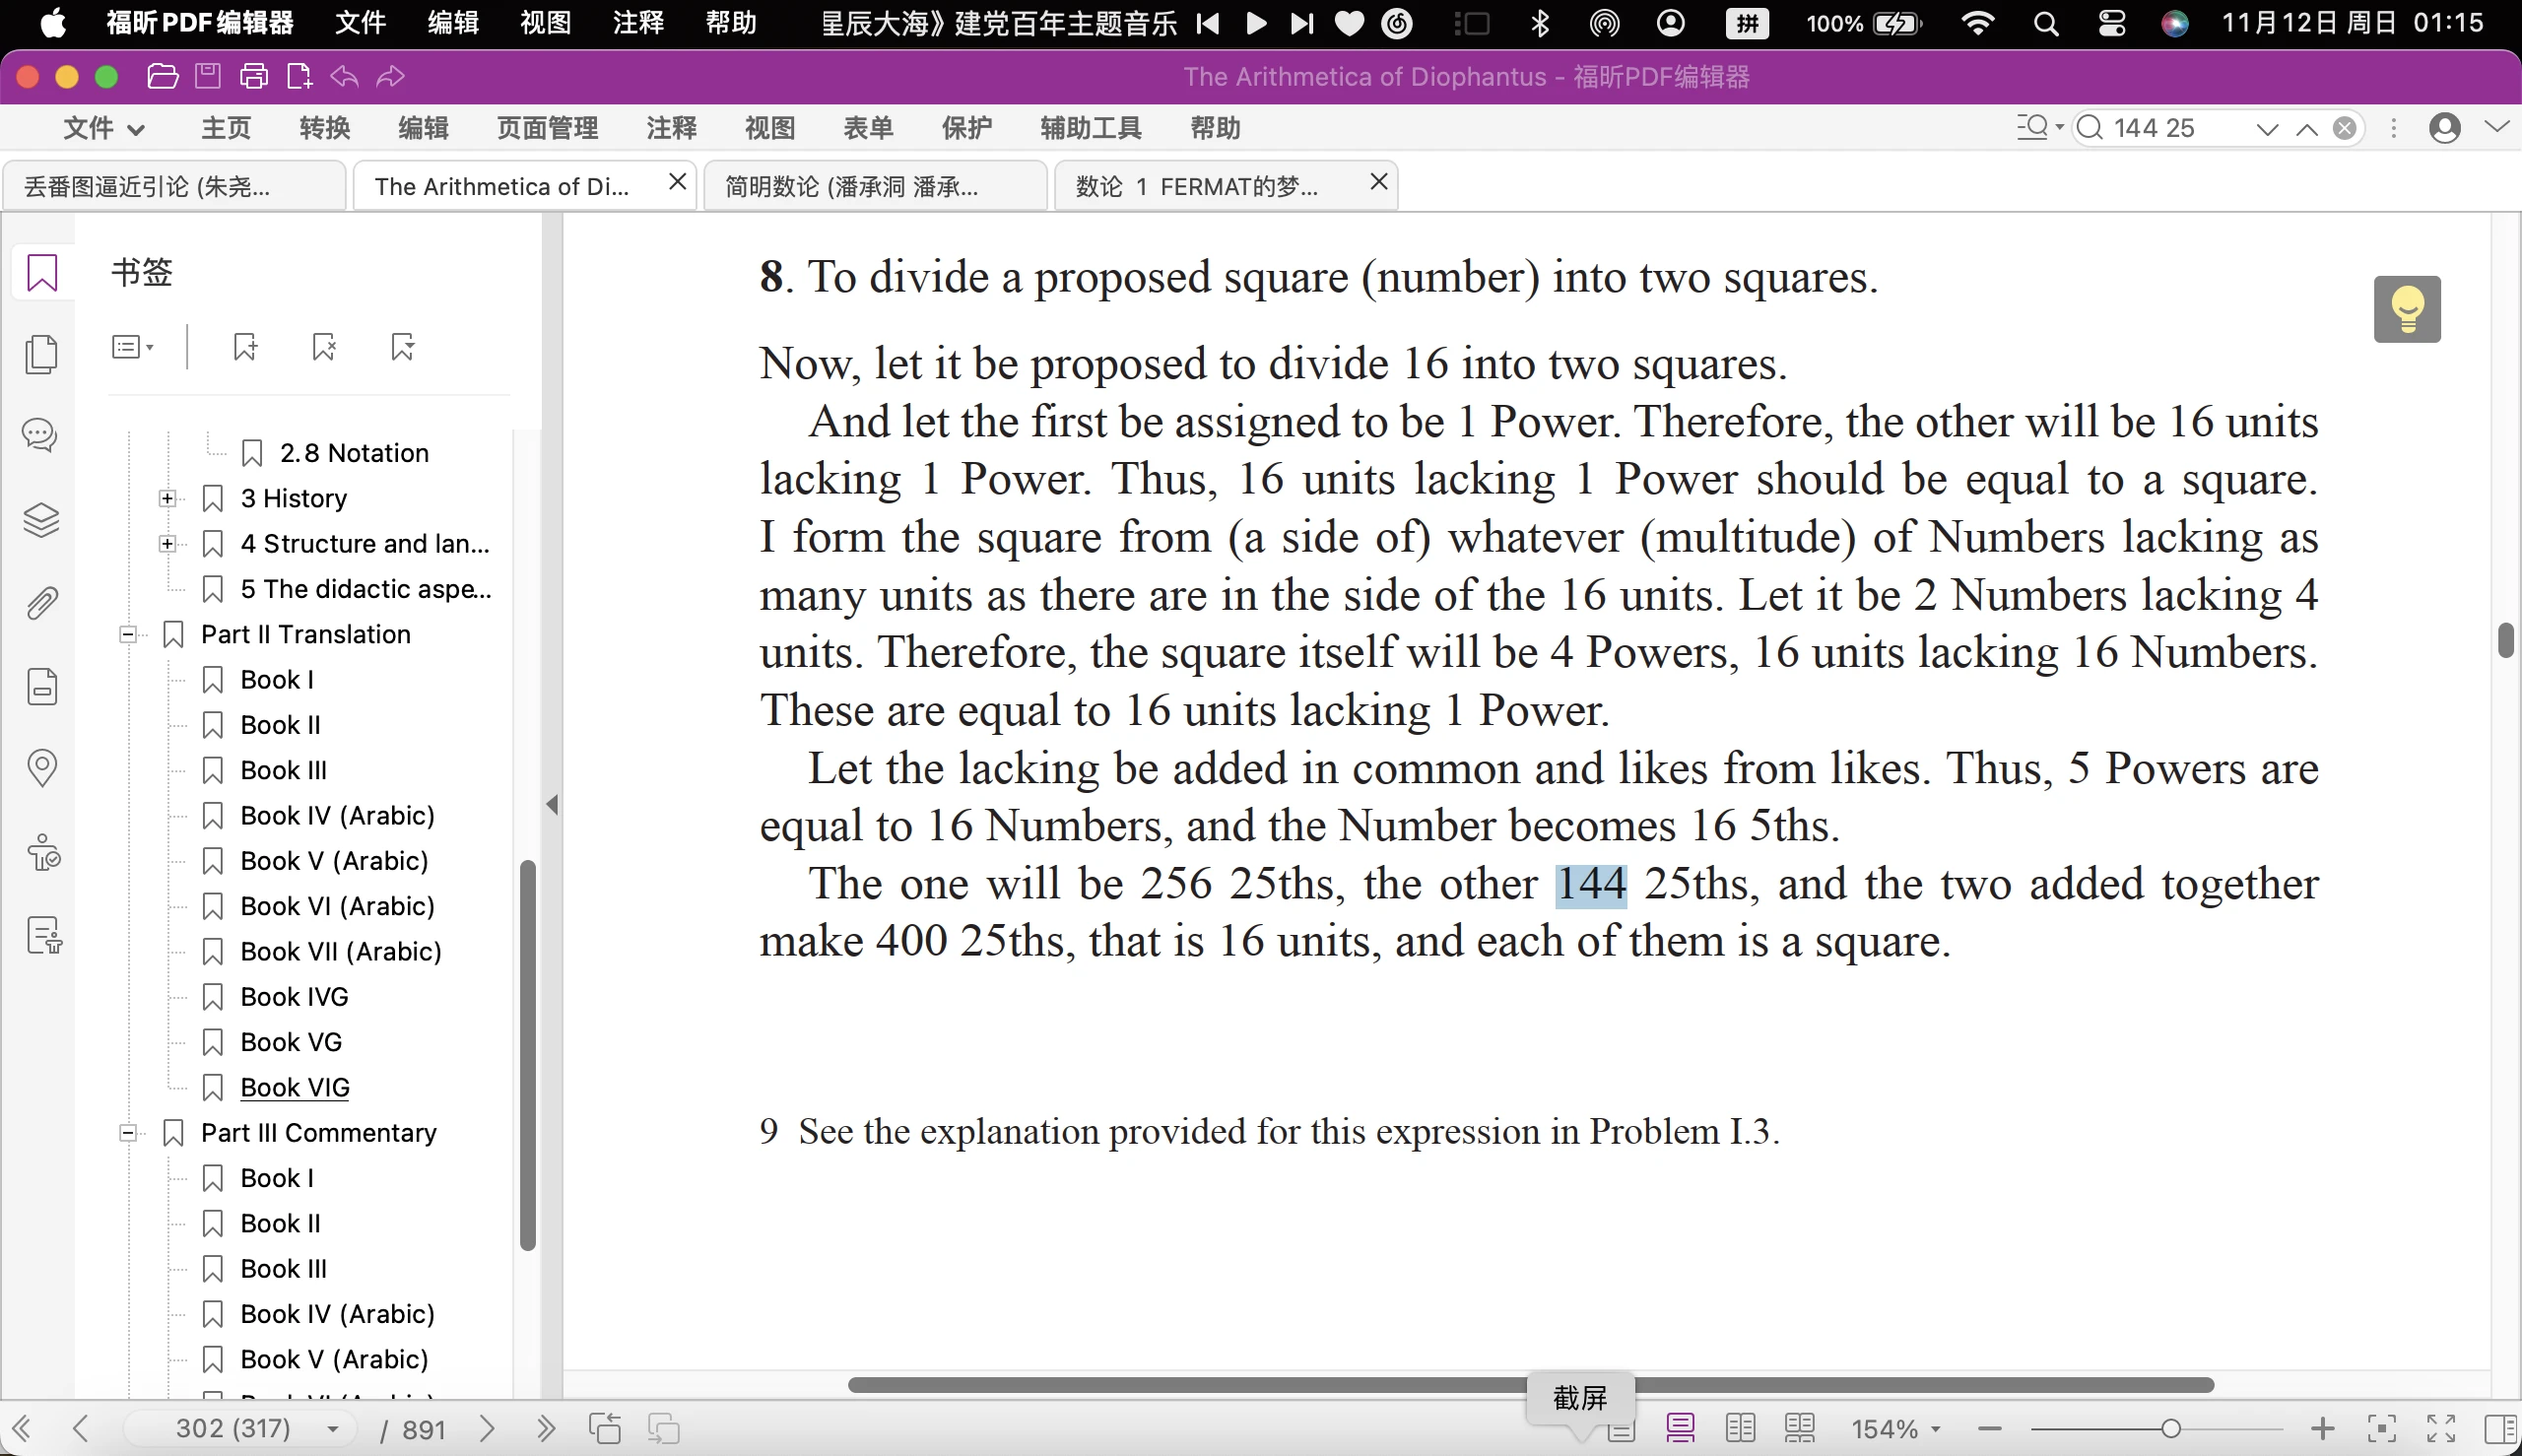Click the undo arrow in title bar
Screen dimensions: 2522x1456
(x=345, y=76)
